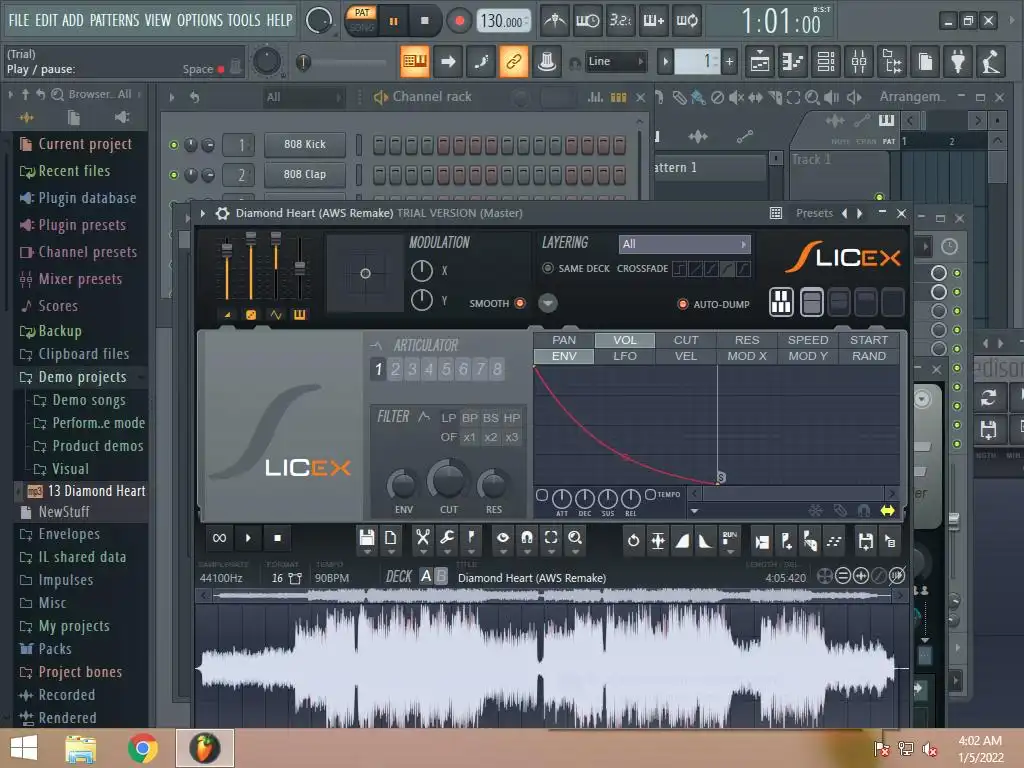This screenshot has width=1024, height=768.
Task: Toggle the metronome icon
Action: tap(555, 21)
